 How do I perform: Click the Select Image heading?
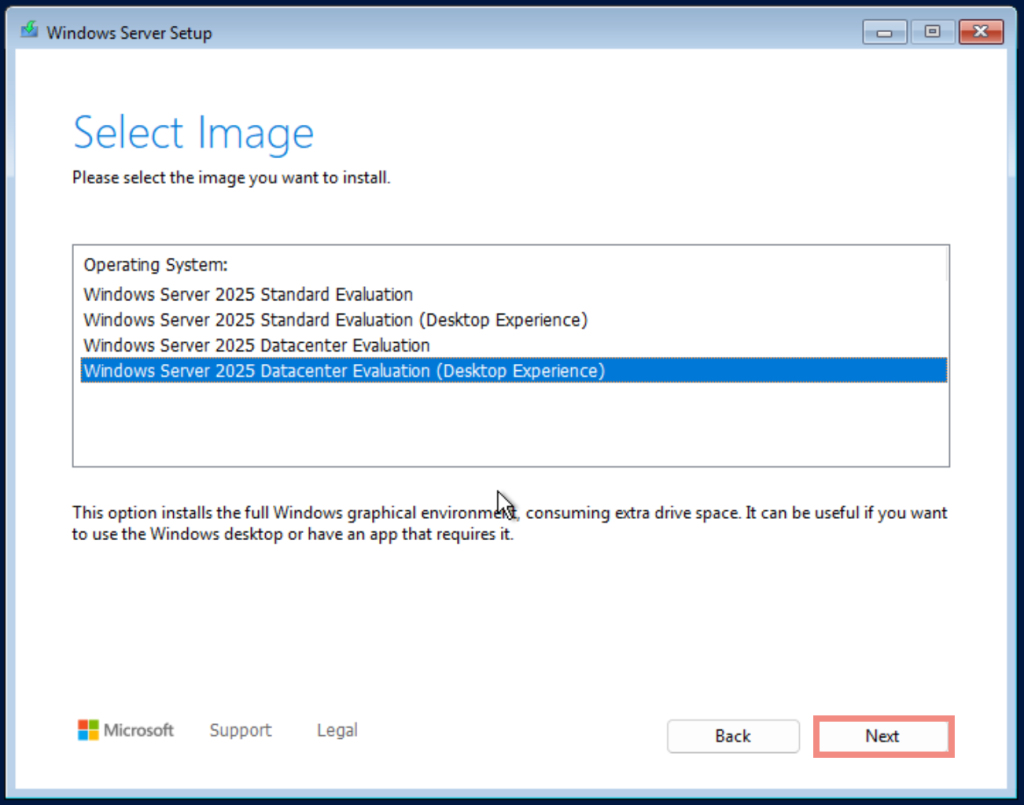click(x=193, y=132)
